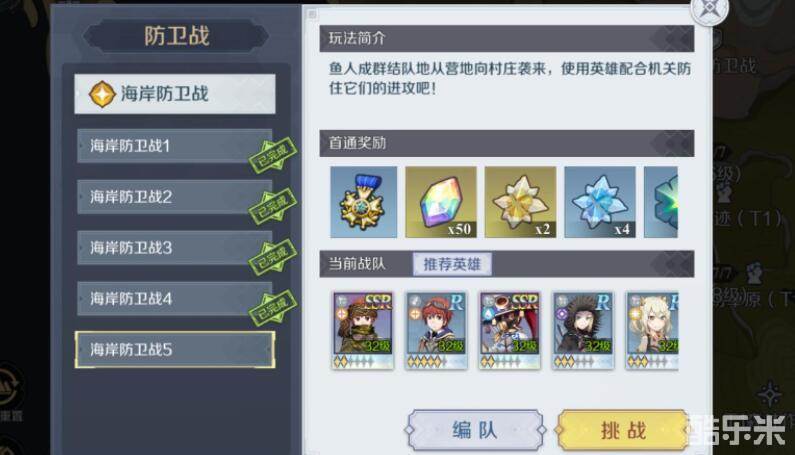Start the battle with 挑战 button
Image resolution: width=795 pixels, height=455 pixels.
(x=623, y=430)
